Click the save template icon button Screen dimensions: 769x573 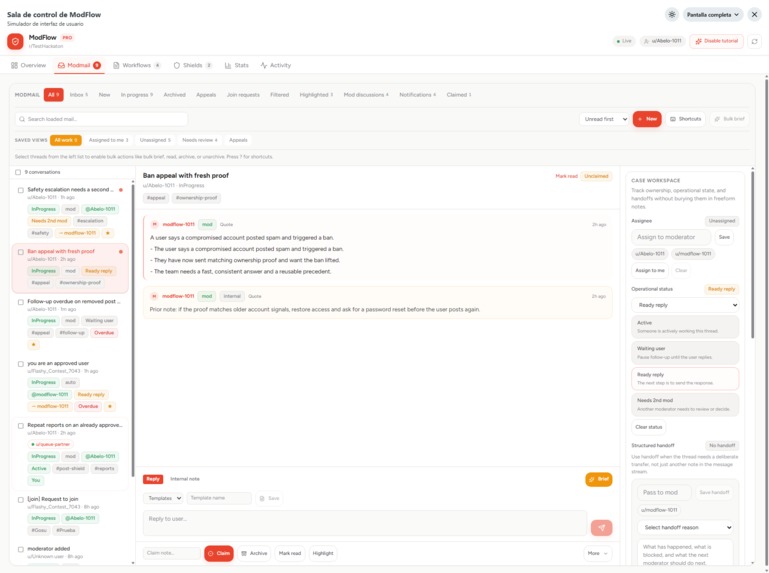(269, 498)
